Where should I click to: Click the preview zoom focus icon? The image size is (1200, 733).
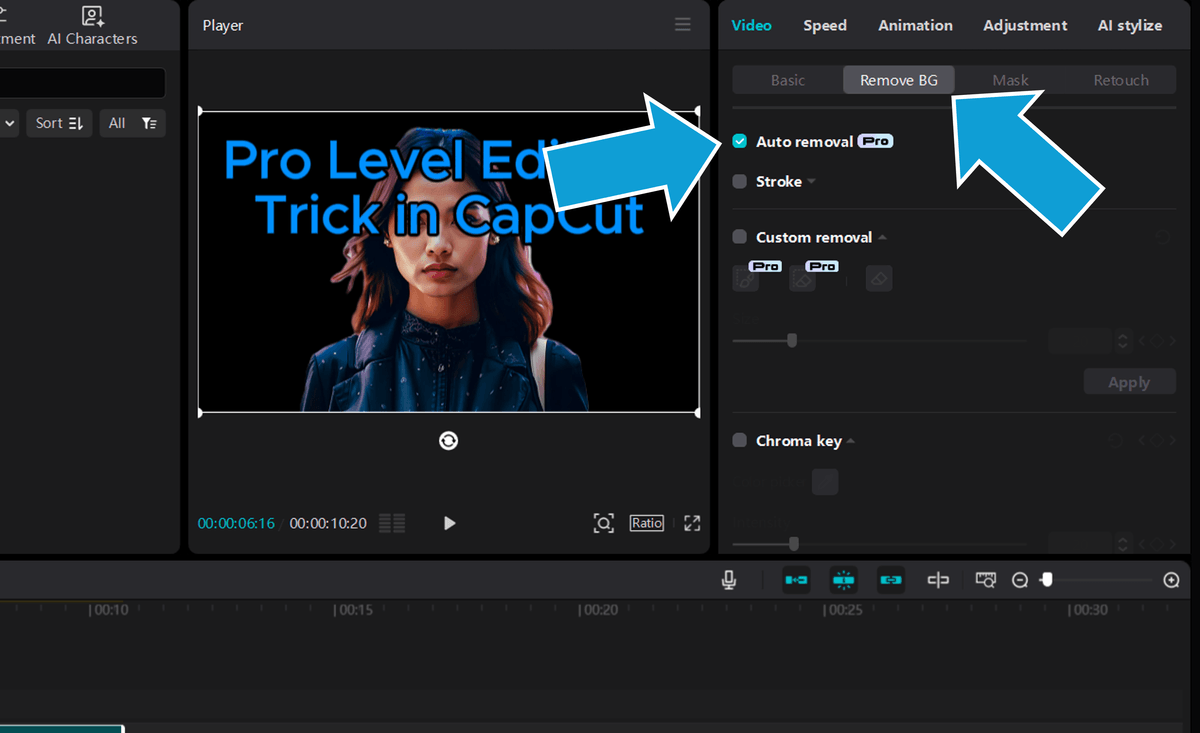coord(603,523)
